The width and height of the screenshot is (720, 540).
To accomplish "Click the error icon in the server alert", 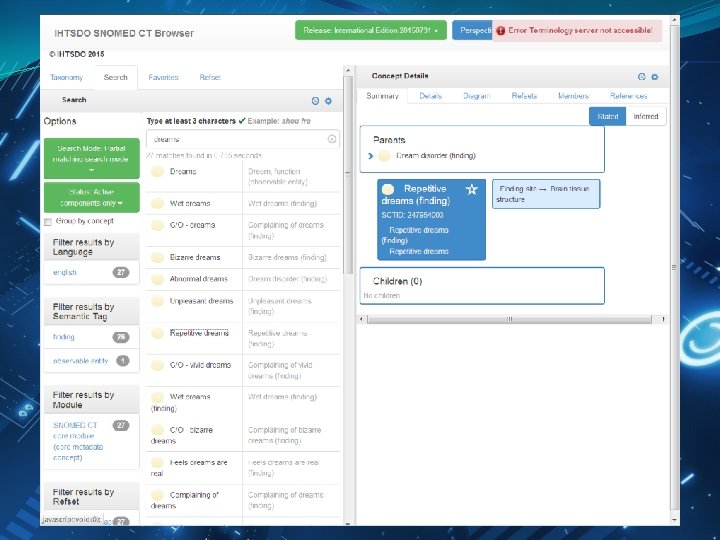I will click(x=501, y=31).
